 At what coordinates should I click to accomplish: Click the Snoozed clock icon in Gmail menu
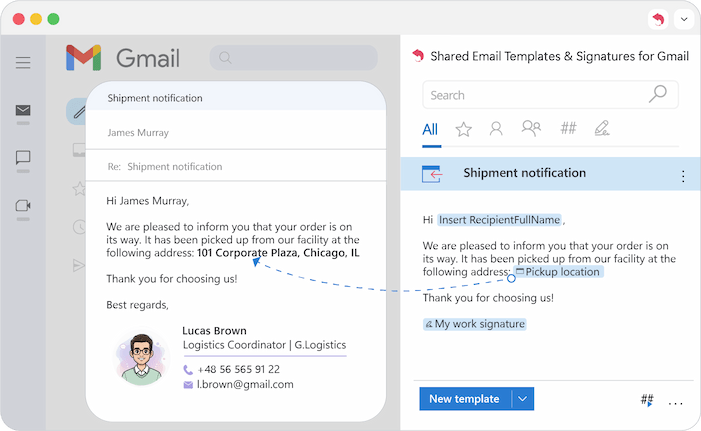[79, 227]
